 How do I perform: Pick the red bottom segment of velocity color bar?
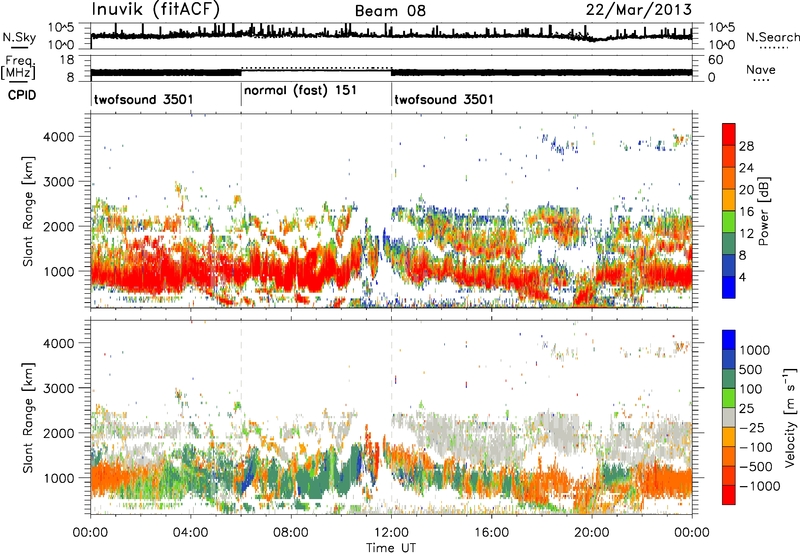point(729,495)
